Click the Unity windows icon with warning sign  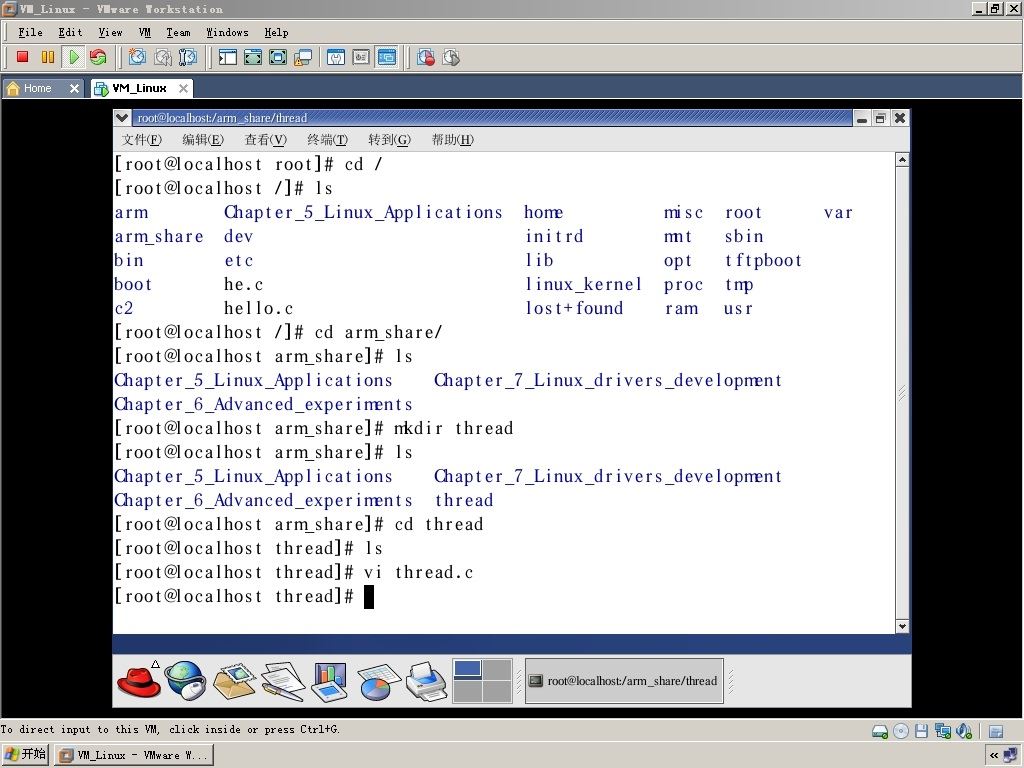click(303, 57)
